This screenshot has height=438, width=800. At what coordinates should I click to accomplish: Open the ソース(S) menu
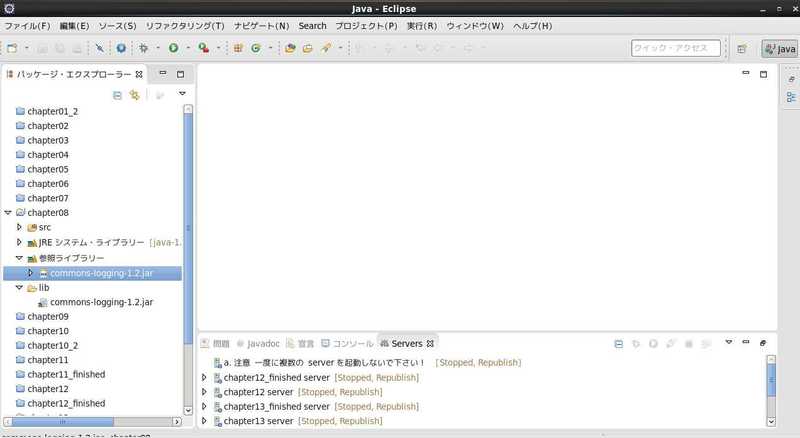click(x=117, y=26)
